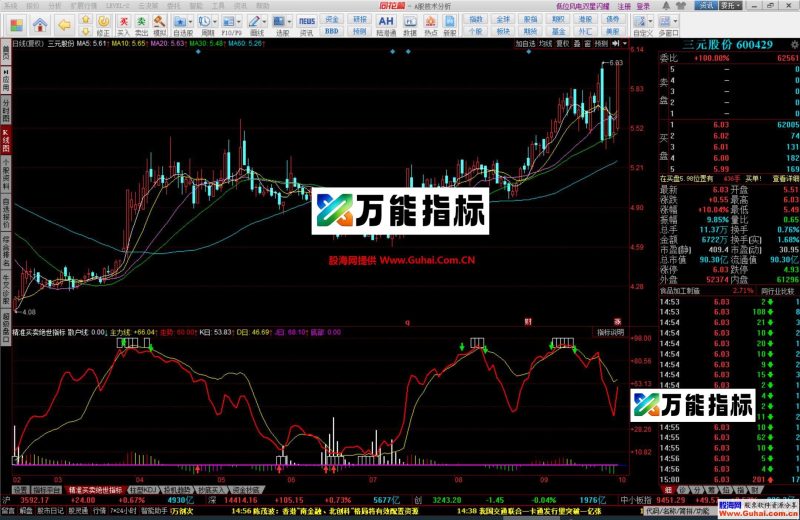Switch to the 精准买卖绝世指标 indicator tab
The image size is (800, 520).
click(95, 490)
